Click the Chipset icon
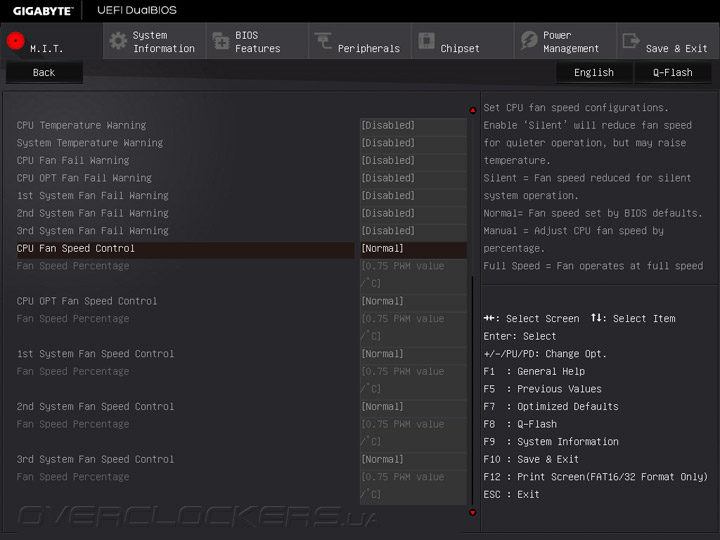 pyautogui.click(x=426, y=40)
